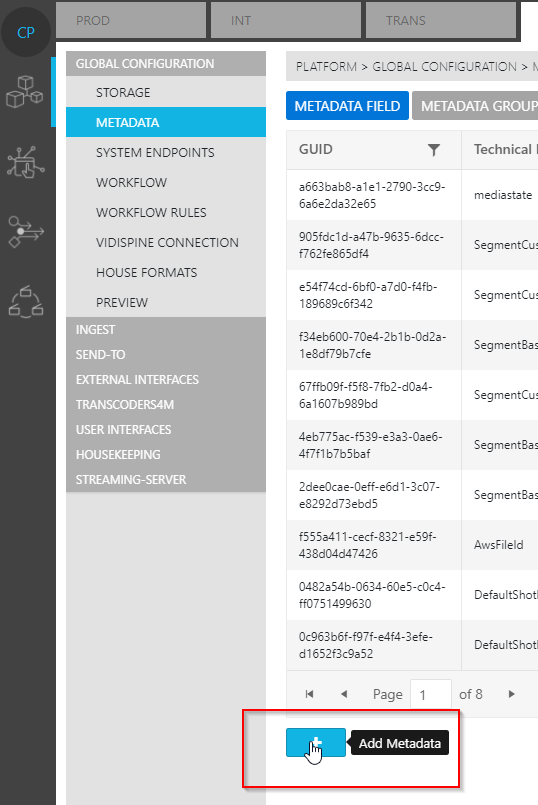Click the CP logo circle
Screen dimensions: 538x805
click(x=26, y=32)
